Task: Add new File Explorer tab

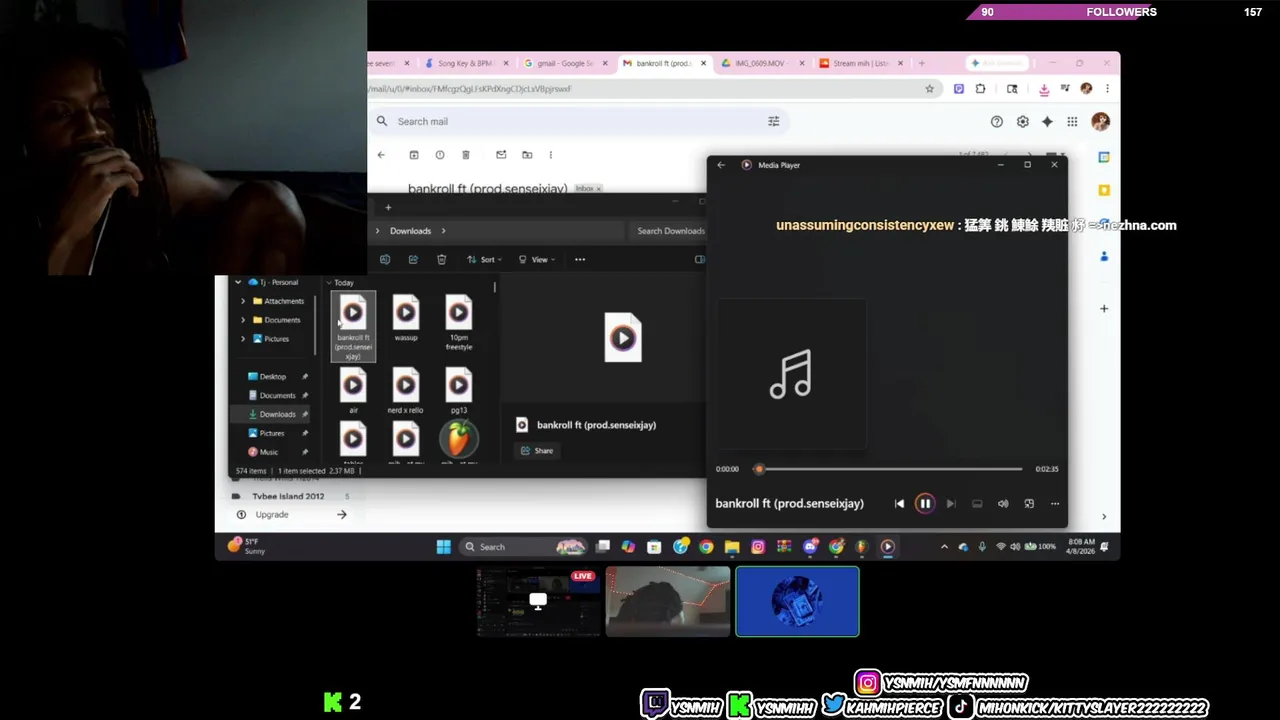Action: coord(388,208)
